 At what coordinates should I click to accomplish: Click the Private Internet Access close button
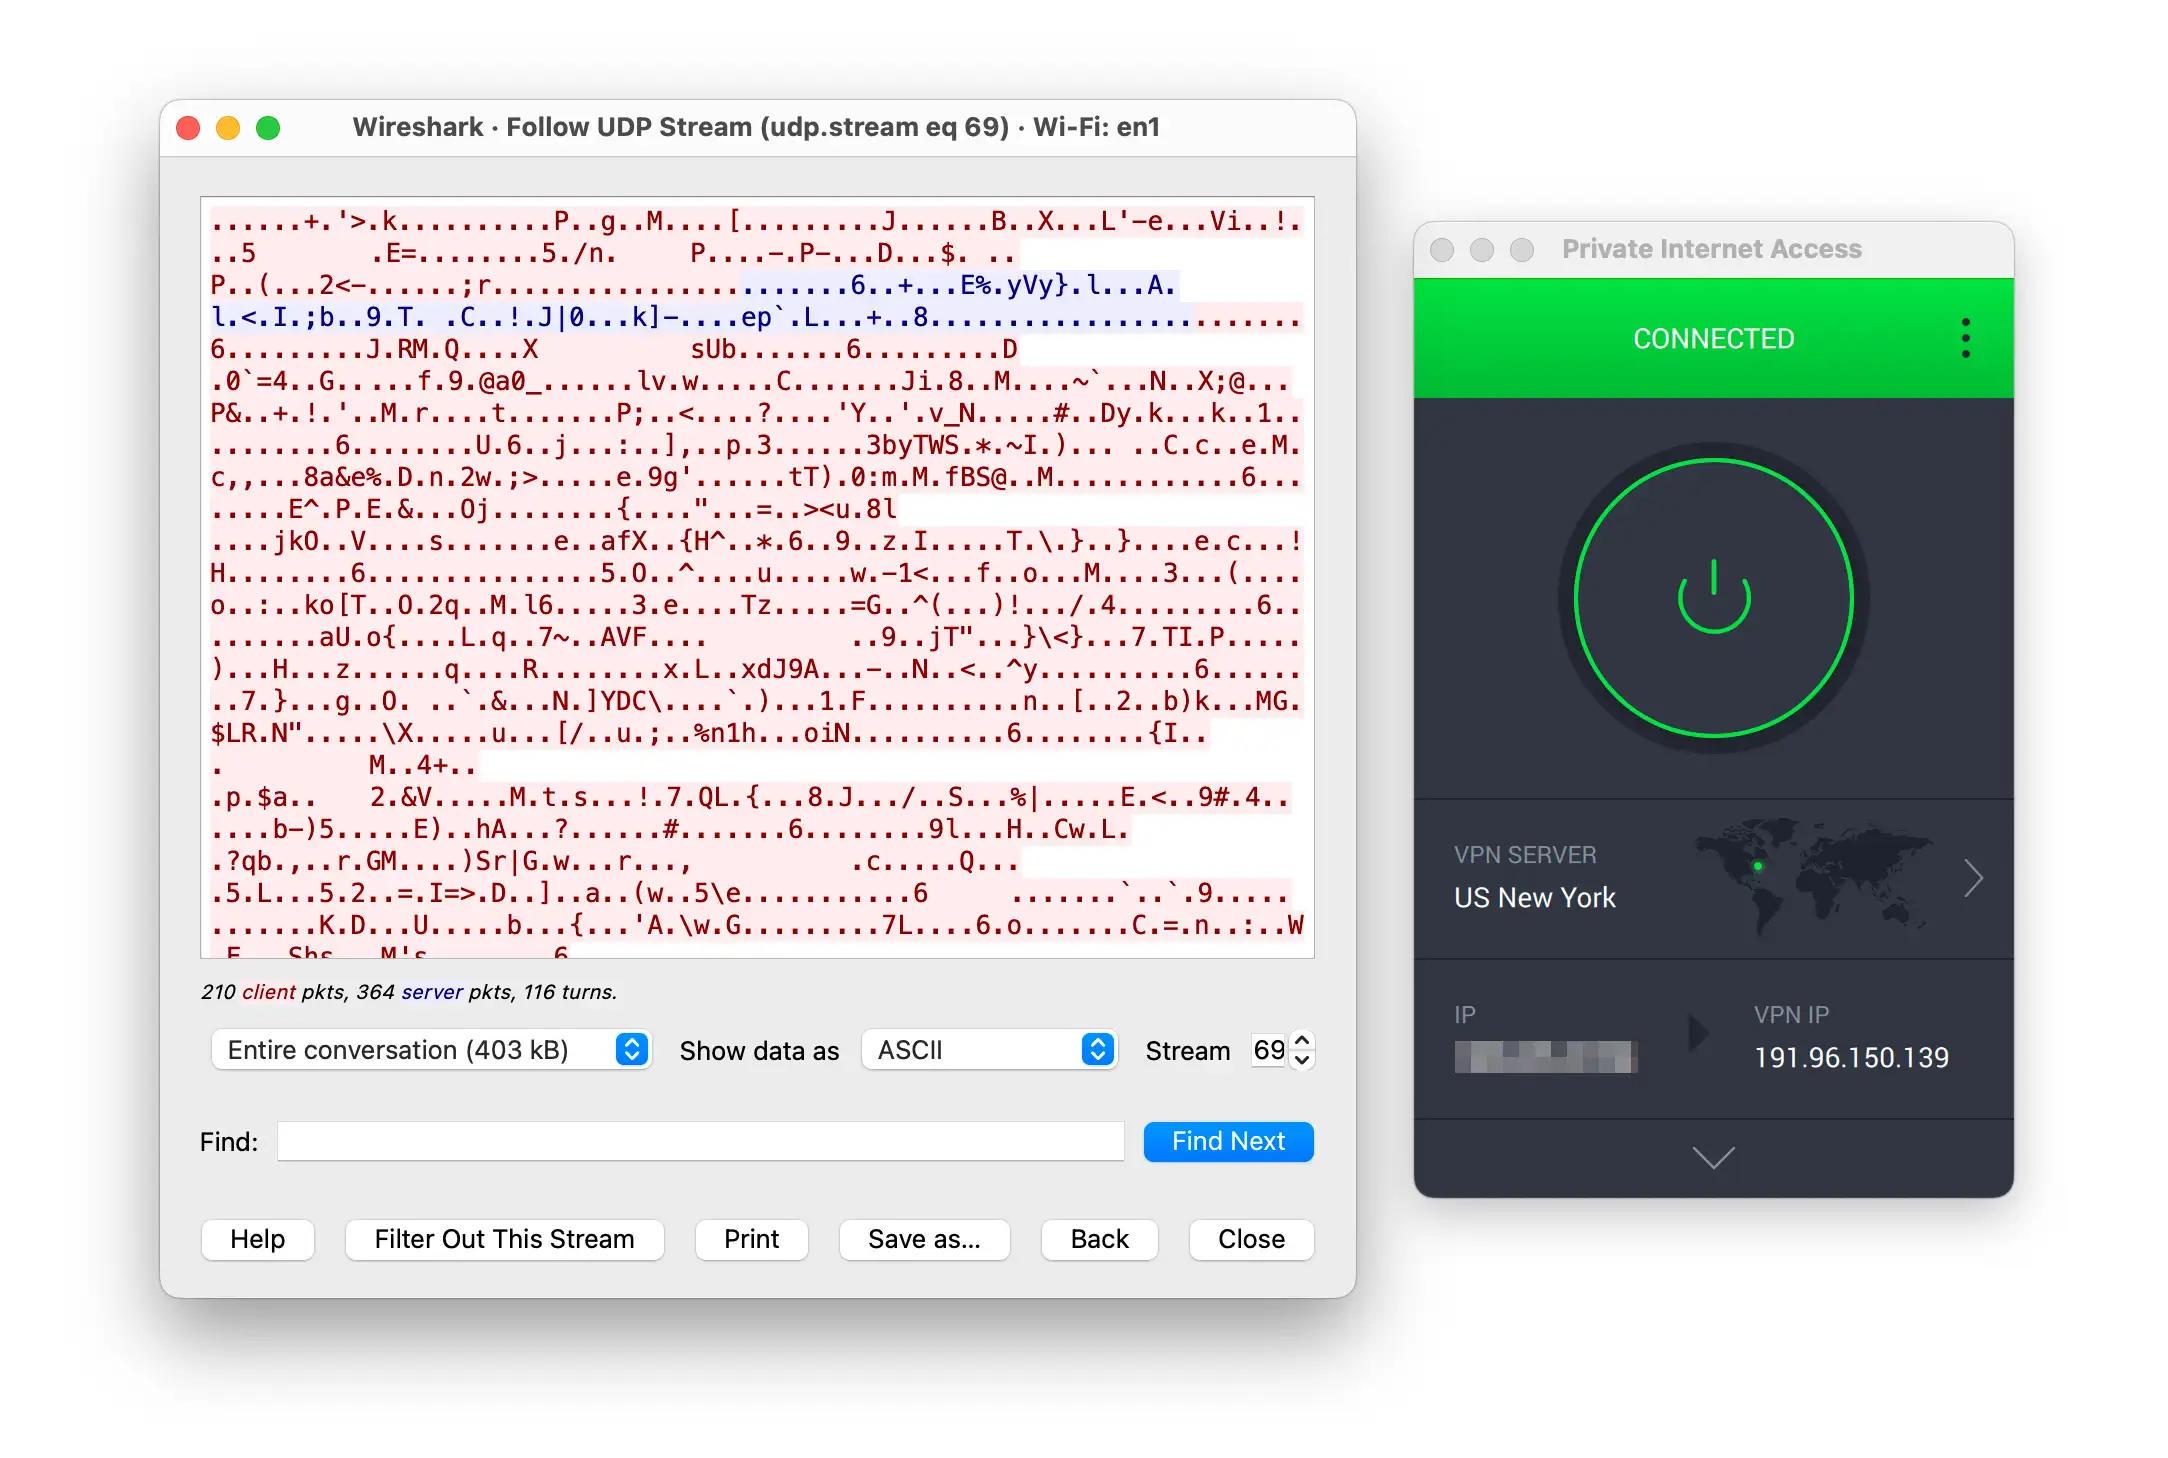pos(1441,249)
